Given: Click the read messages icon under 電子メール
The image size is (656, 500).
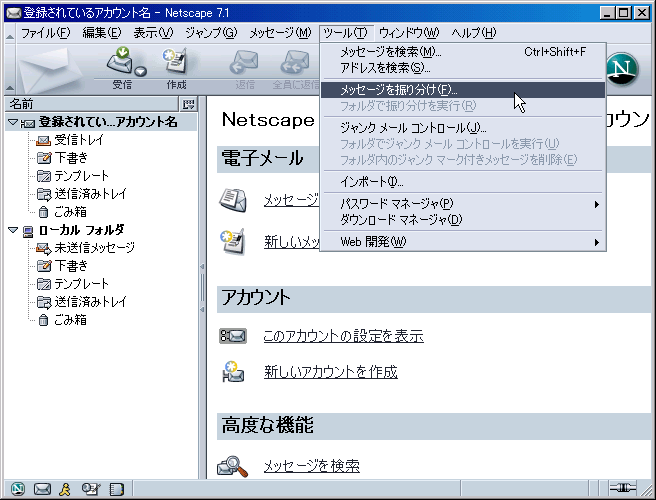Looking at the screenshot, I should tap(233, 200).
